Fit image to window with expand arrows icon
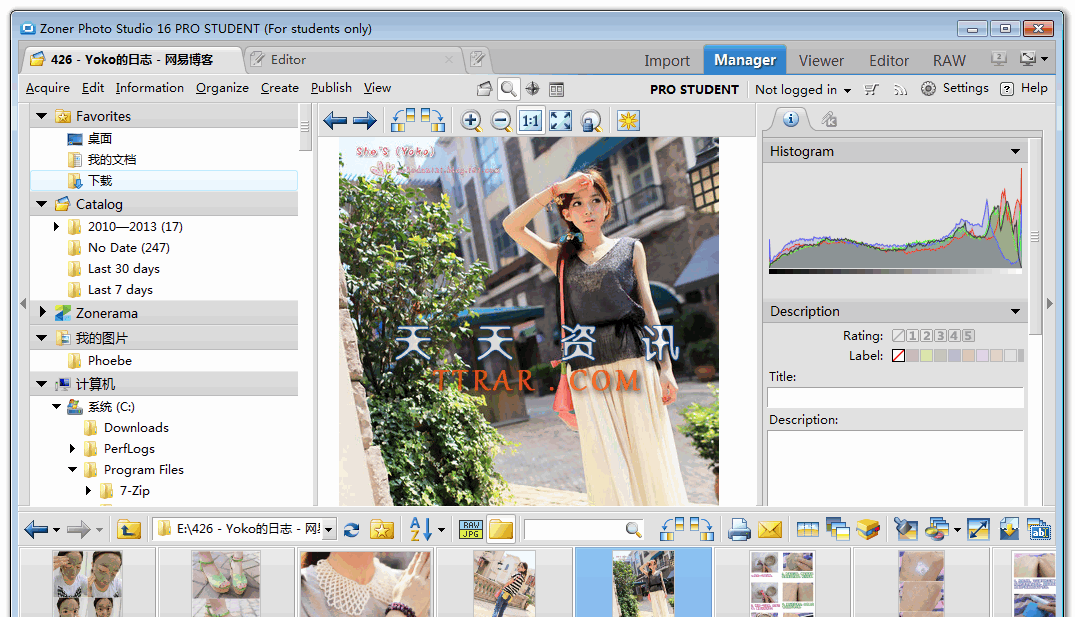This screenshot has width=1075, height=617. coord(560,121)
